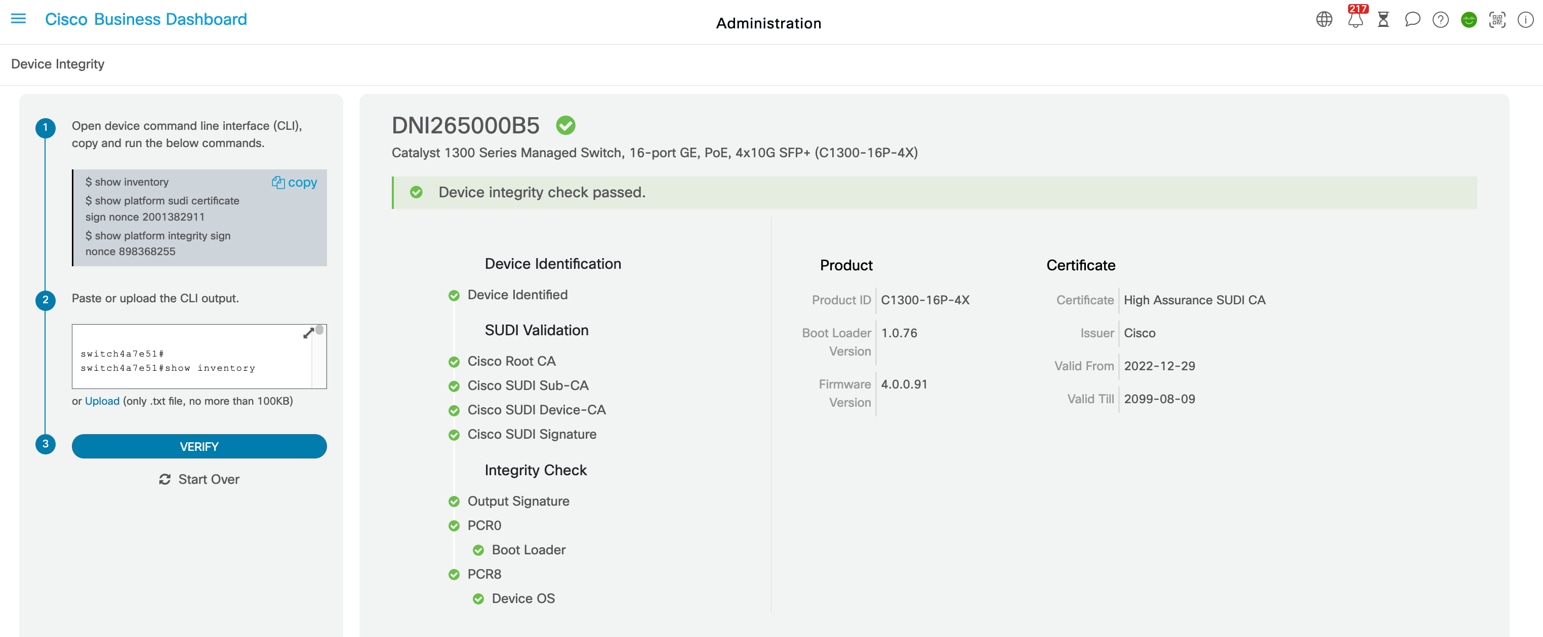Click inside the CLI output paste field

pyautogui.click(x=195, y=360)
